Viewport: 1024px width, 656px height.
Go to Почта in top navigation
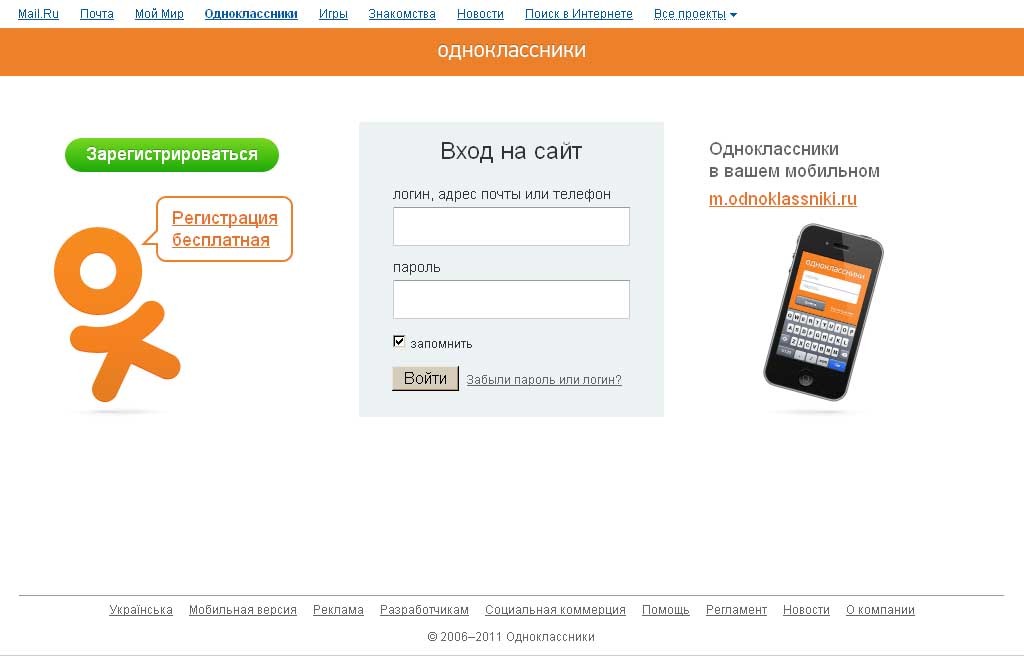pos(97,14)
